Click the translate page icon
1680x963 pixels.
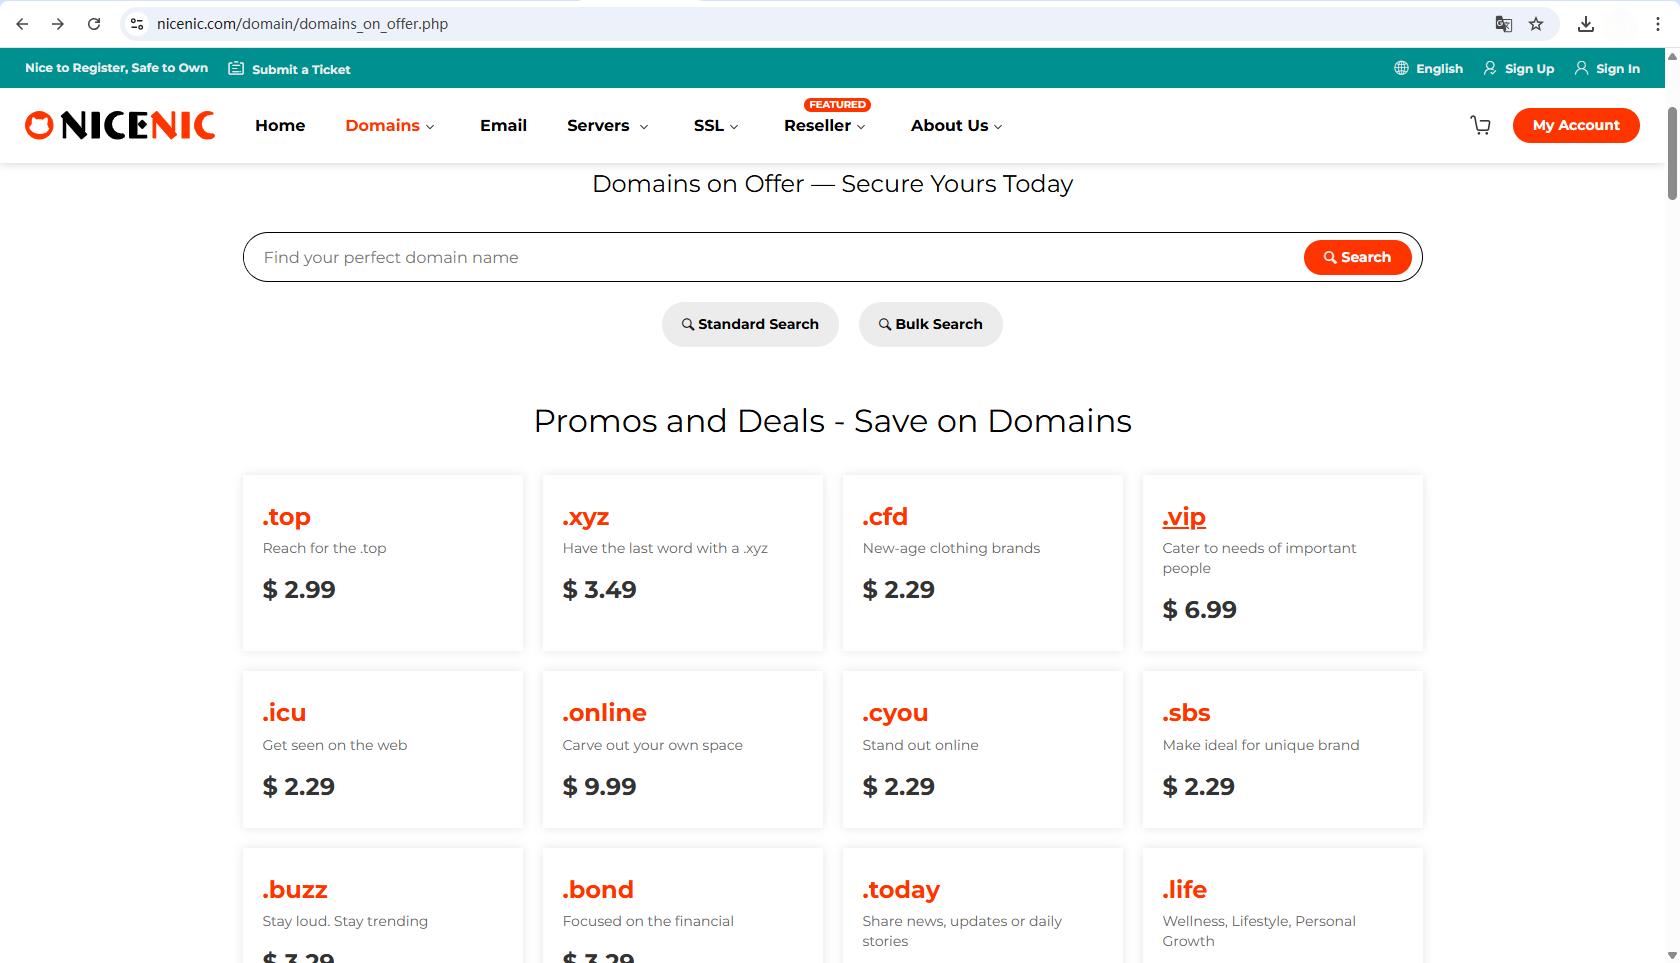(x=1503, y=24)
